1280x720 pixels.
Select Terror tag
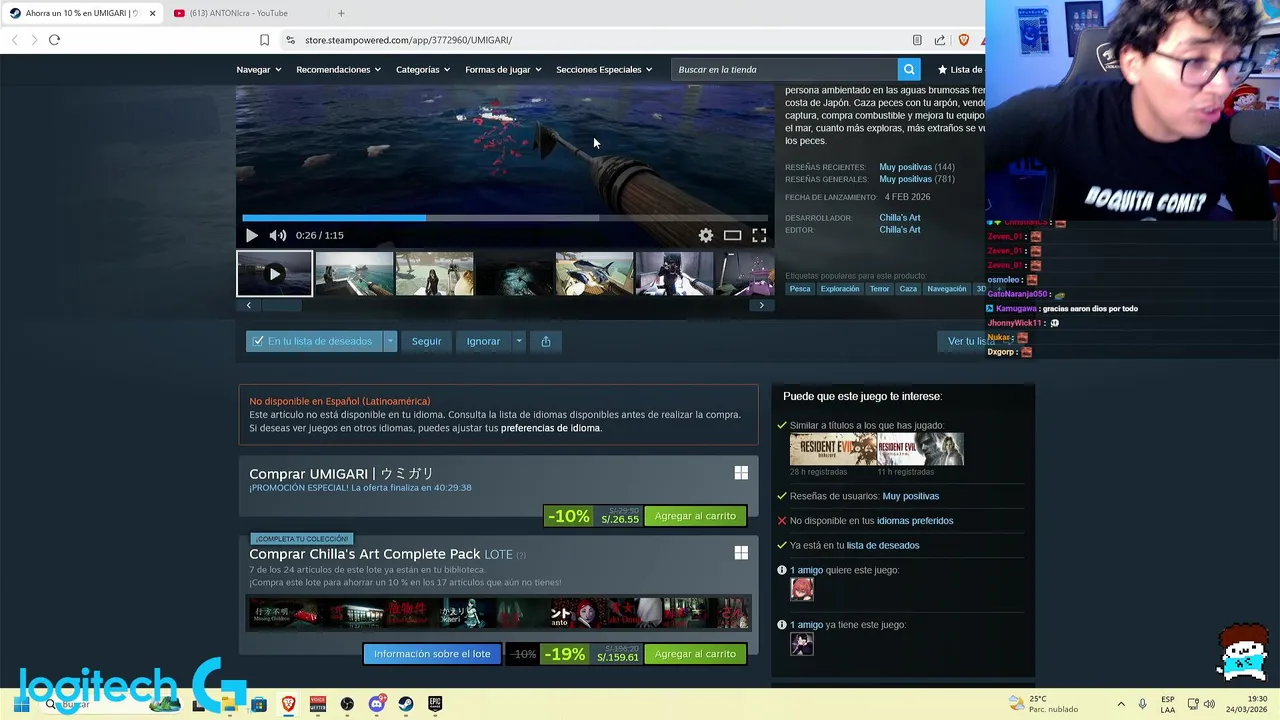[879, 289]
